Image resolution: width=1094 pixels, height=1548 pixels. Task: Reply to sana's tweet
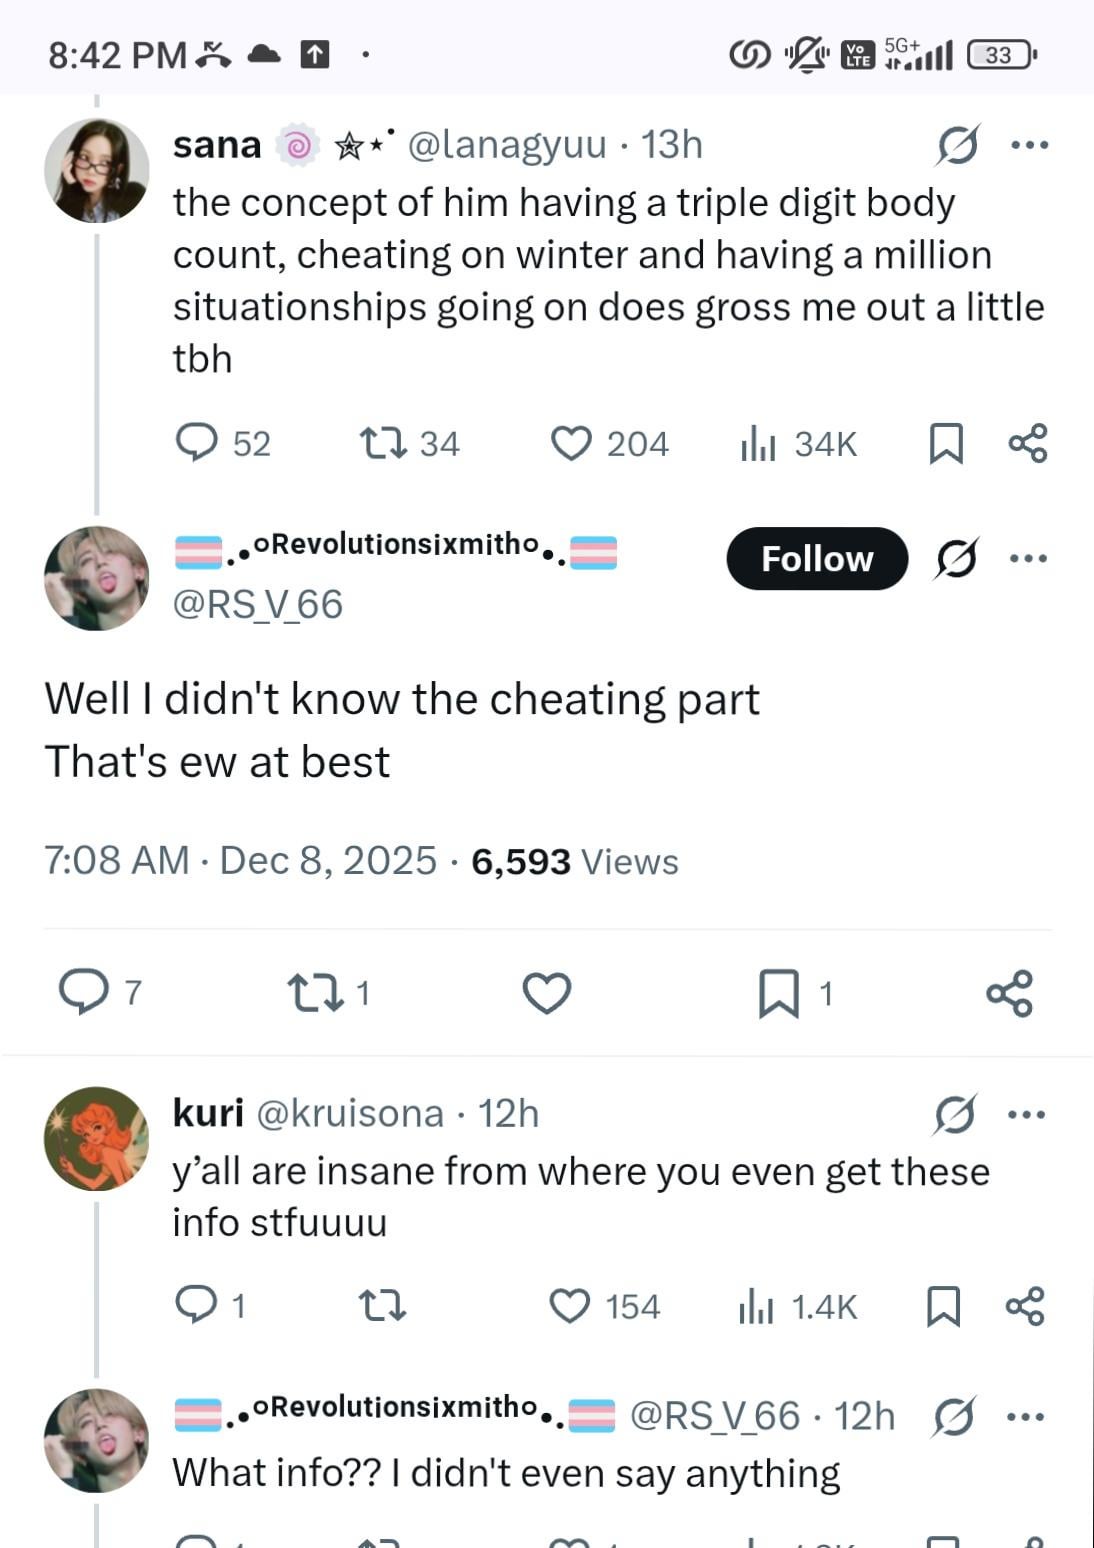[x=197, y=442]
